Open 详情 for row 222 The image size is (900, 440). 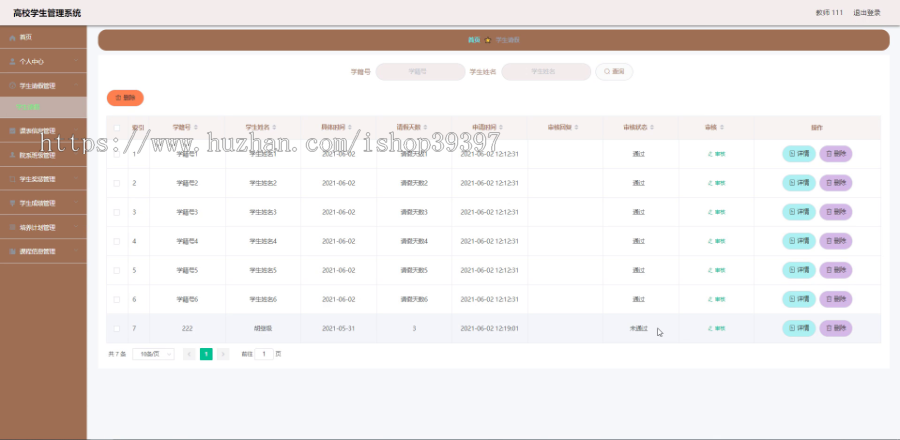(799, 329)
